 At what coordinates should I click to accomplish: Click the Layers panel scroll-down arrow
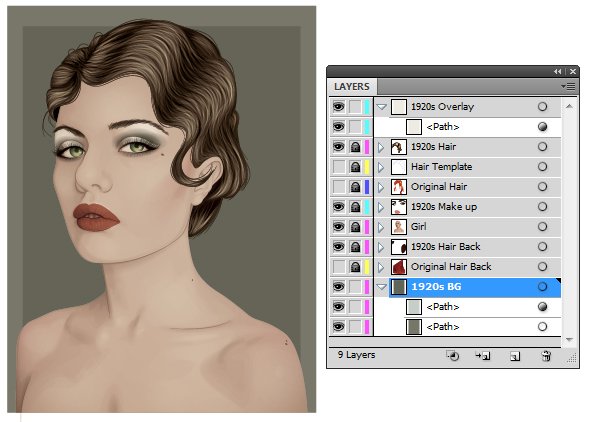569,340
